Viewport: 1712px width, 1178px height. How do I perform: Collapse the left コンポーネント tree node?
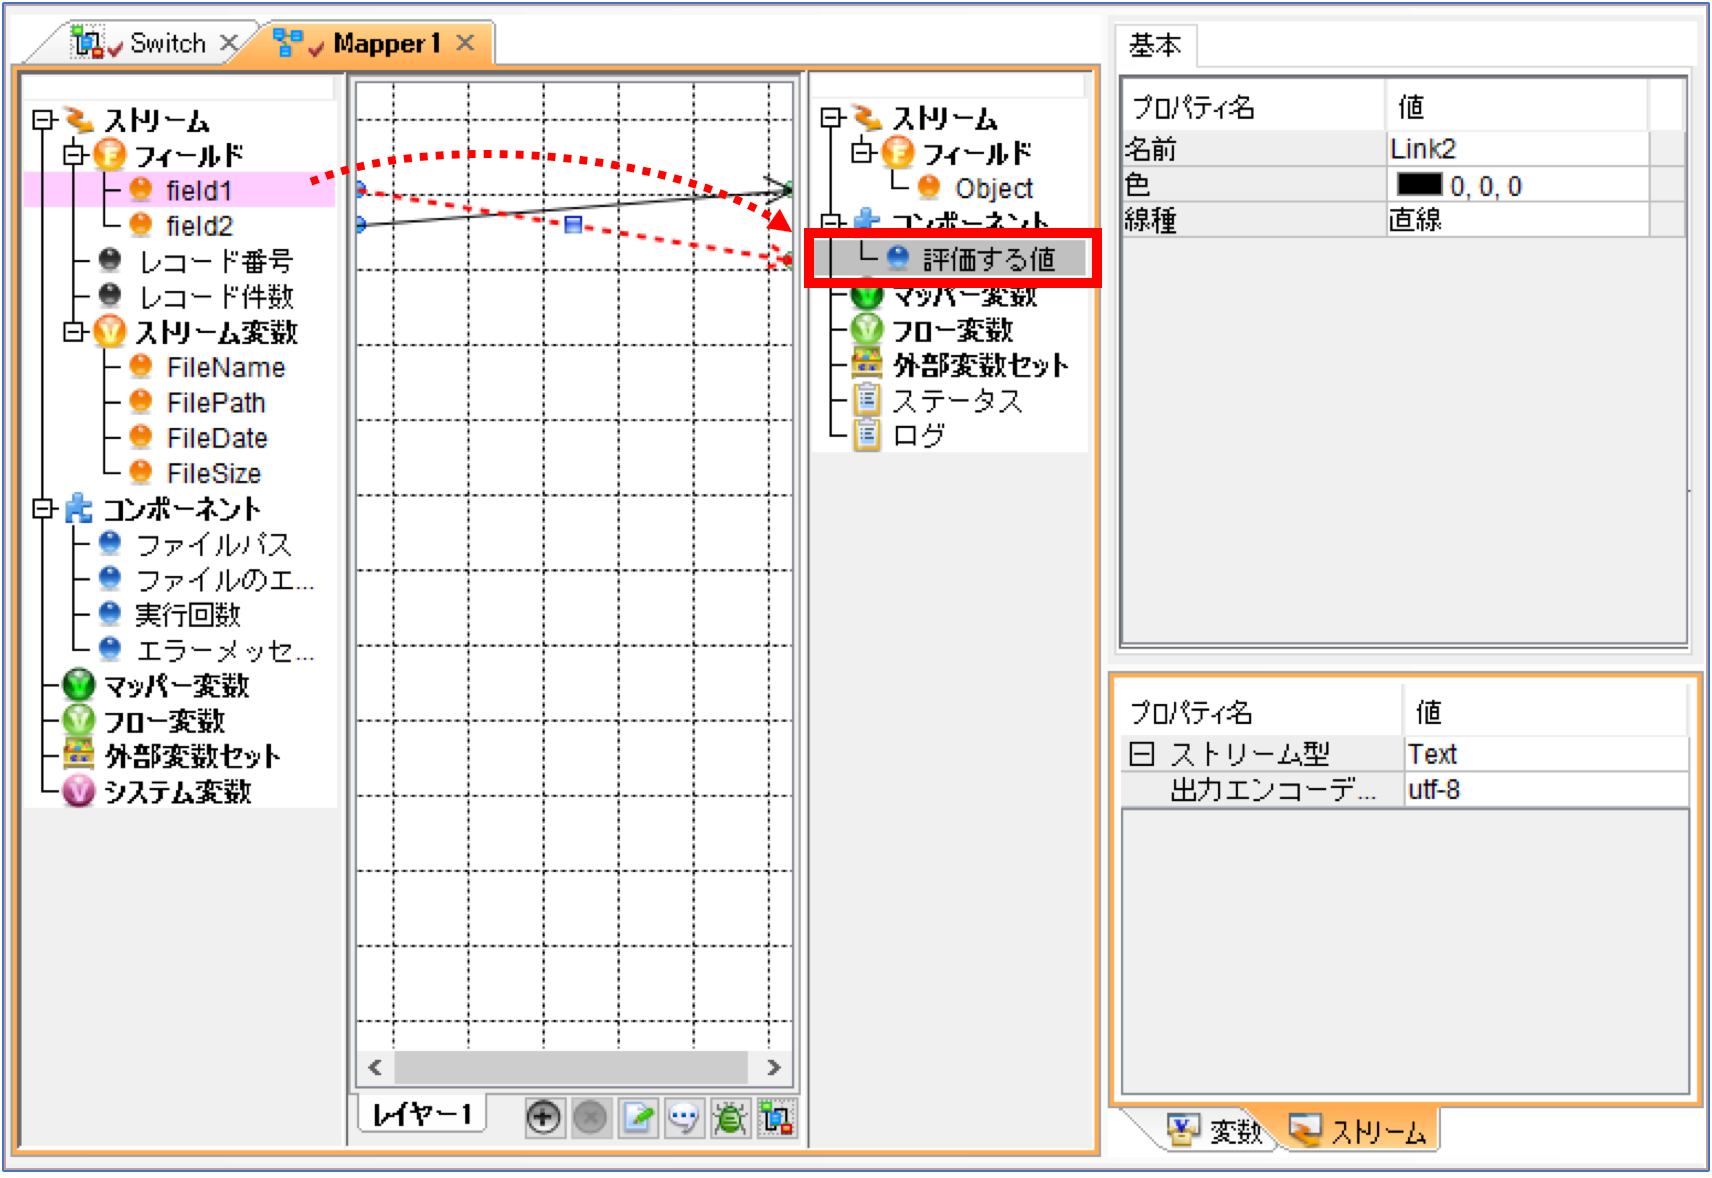(41, 509)
